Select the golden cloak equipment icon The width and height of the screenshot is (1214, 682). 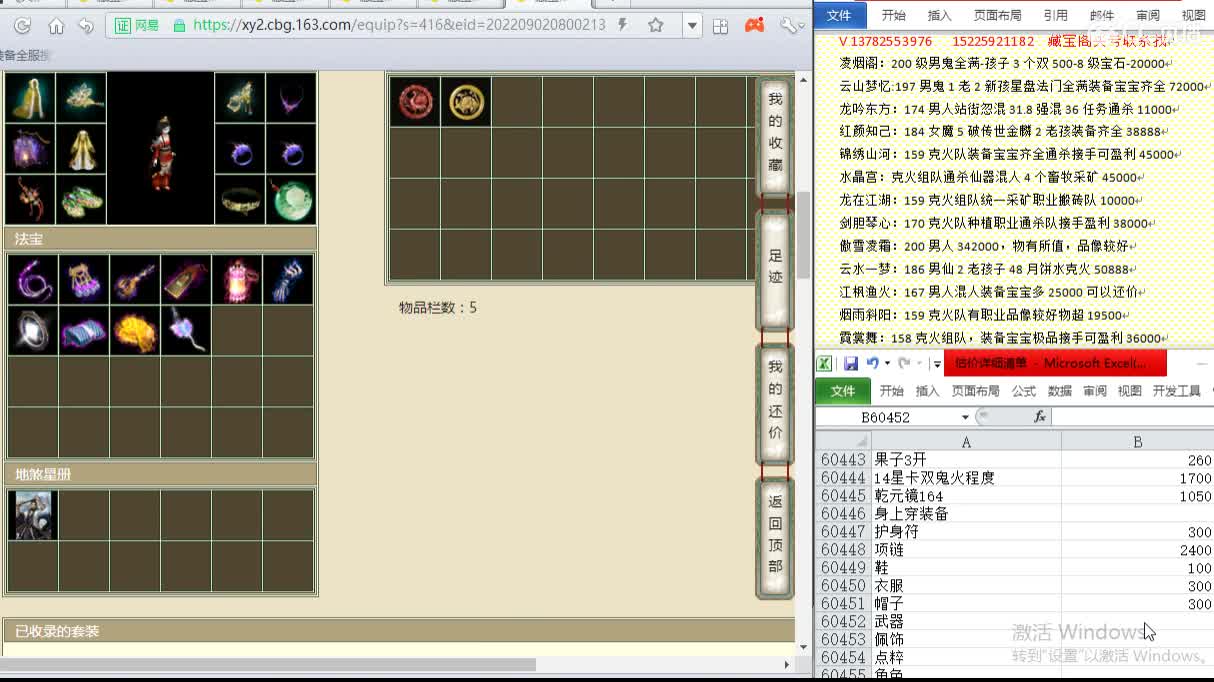click(30, 97)
